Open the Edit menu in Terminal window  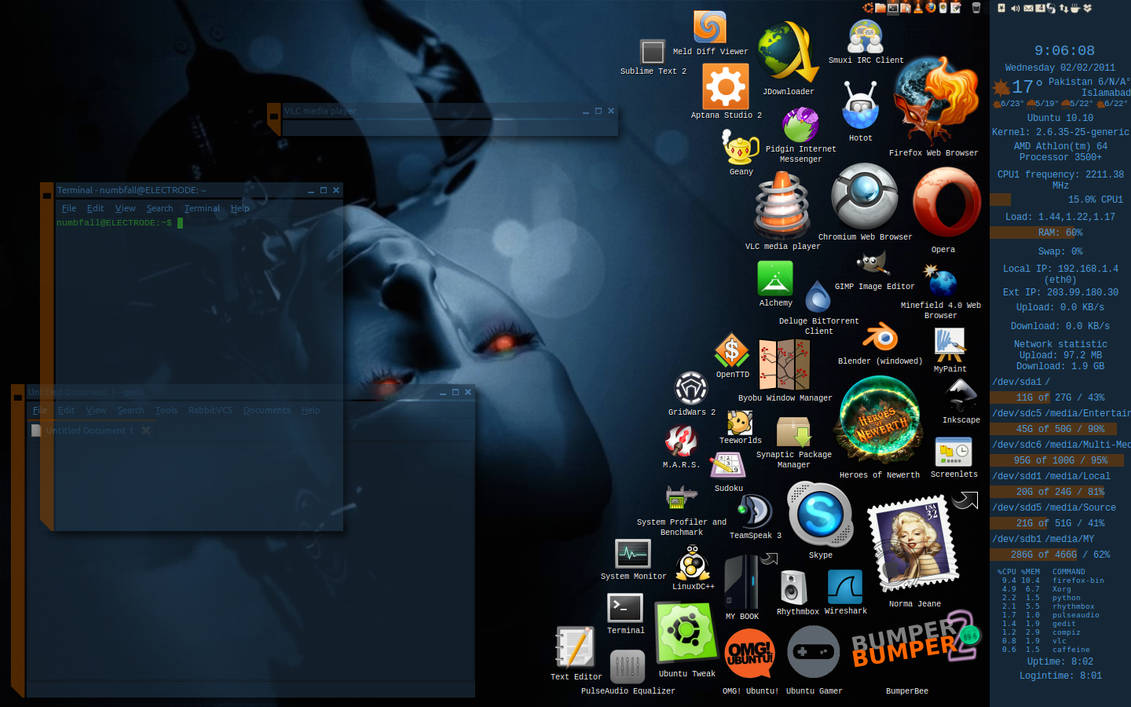pos(95,208)
